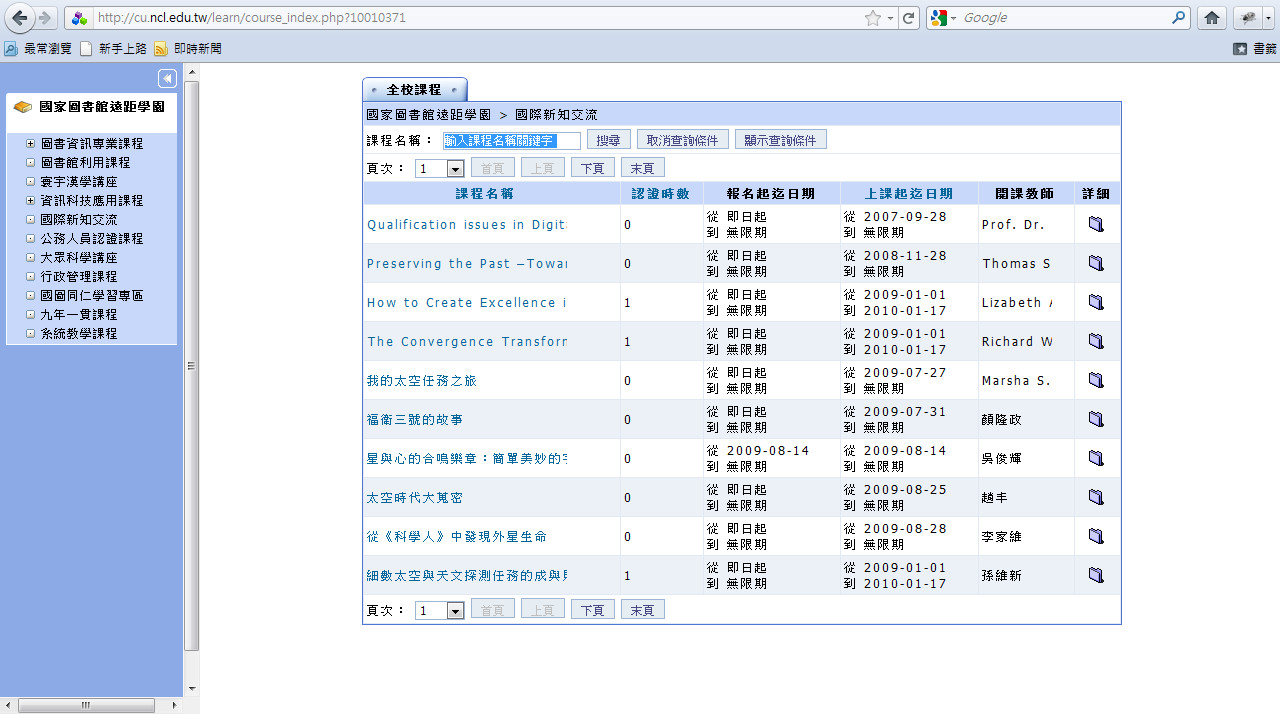Click details icon in 太空時代大篤密 row

pos(1095,497)
